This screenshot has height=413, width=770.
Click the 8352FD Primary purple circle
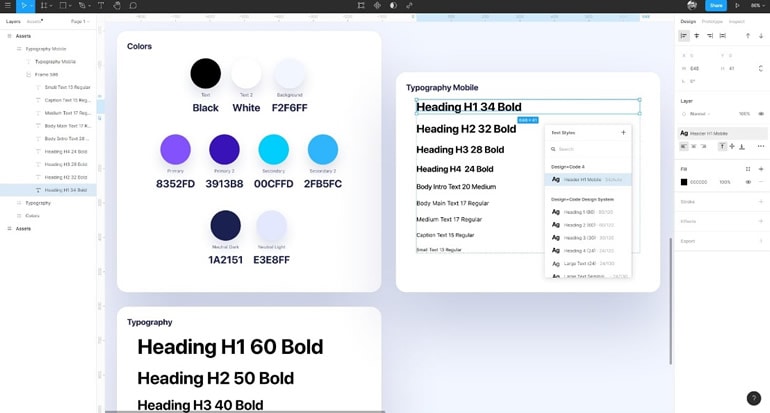pyautogui.click(x=175, y=149)
